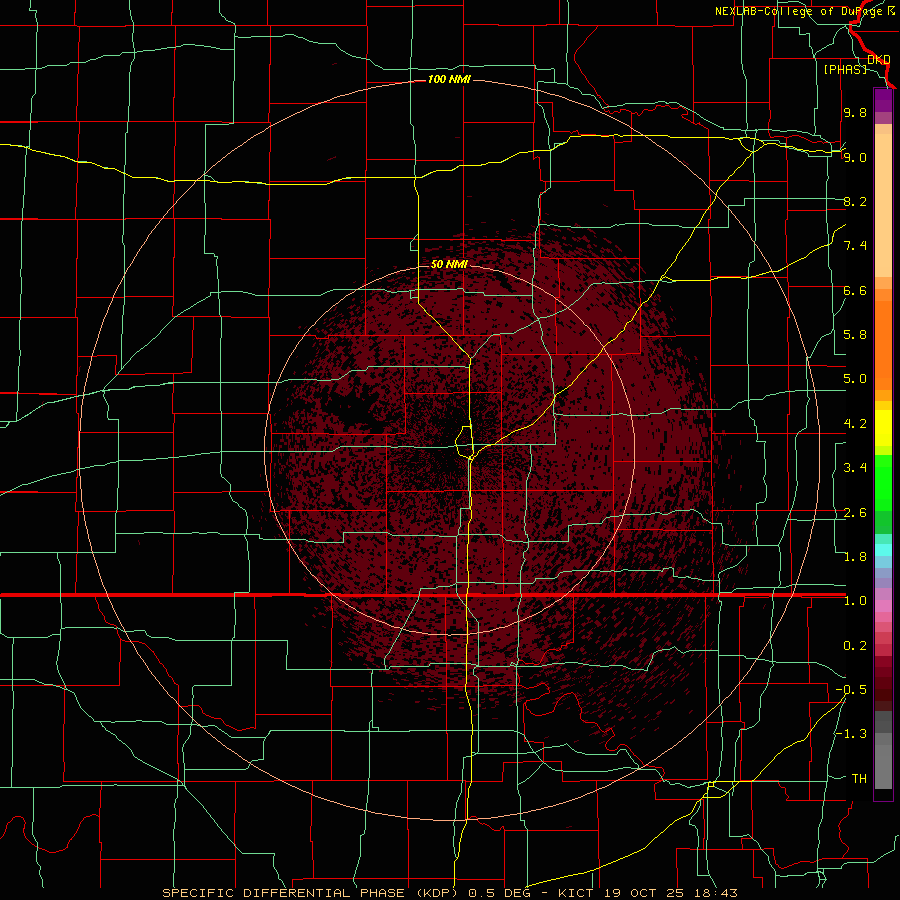The image size is (900, 900).
Task: Pick the bright yellow band on the color bar
Action: [883, 428]
